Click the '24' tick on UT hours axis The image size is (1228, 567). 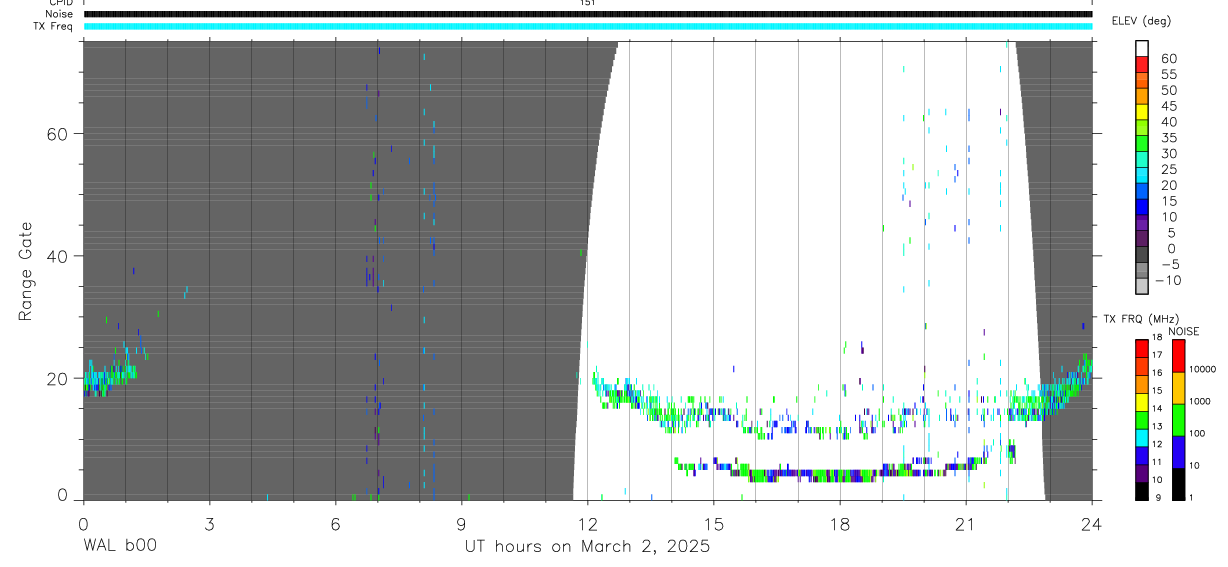click(1092, 523)
